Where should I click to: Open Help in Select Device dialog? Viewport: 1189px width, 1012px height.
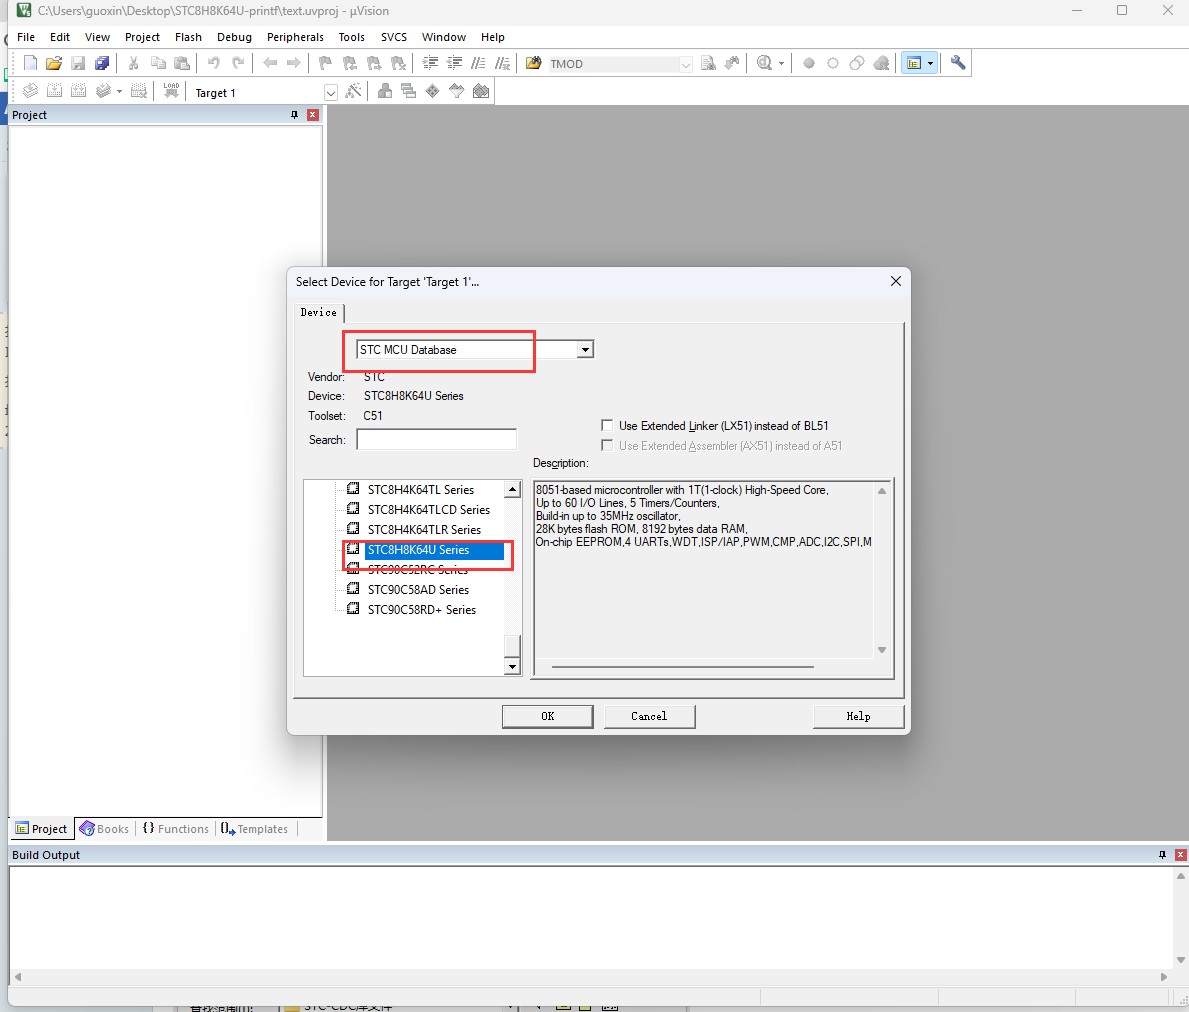pyautogui.click(x=858, y=716)
